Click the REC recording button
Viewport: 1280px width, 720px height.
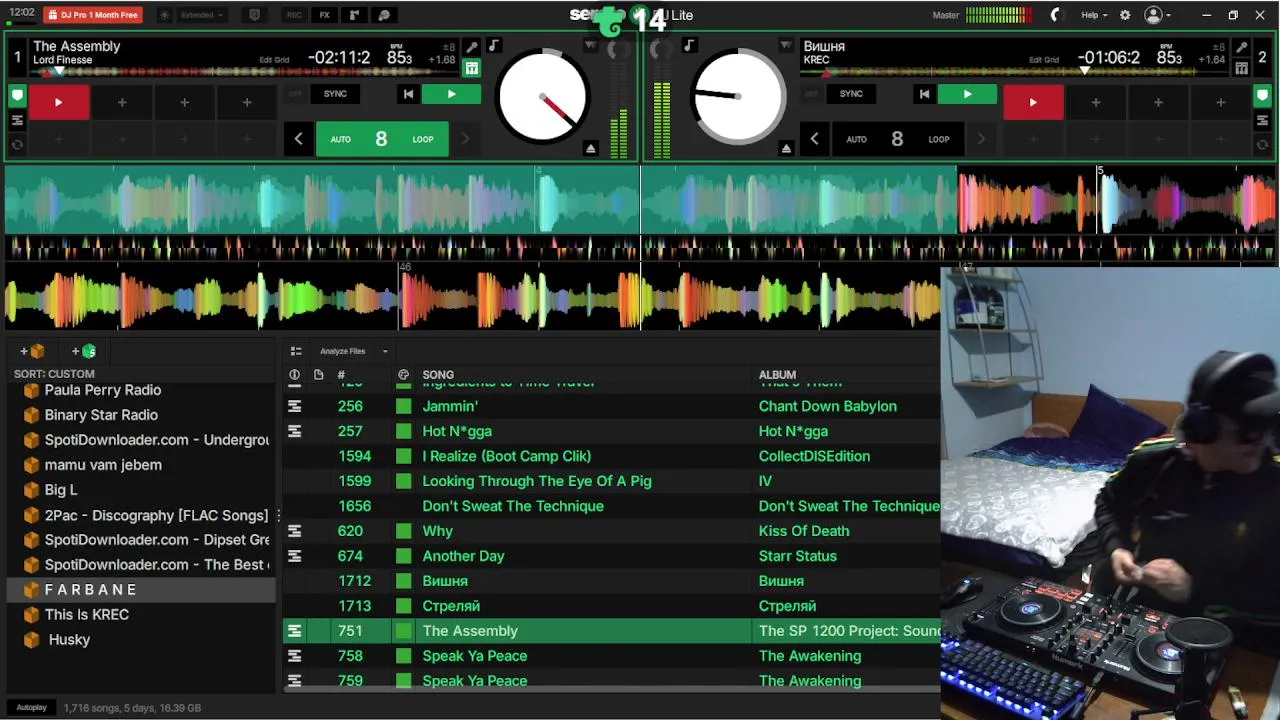pyautogui.click(x=294, y=15)
